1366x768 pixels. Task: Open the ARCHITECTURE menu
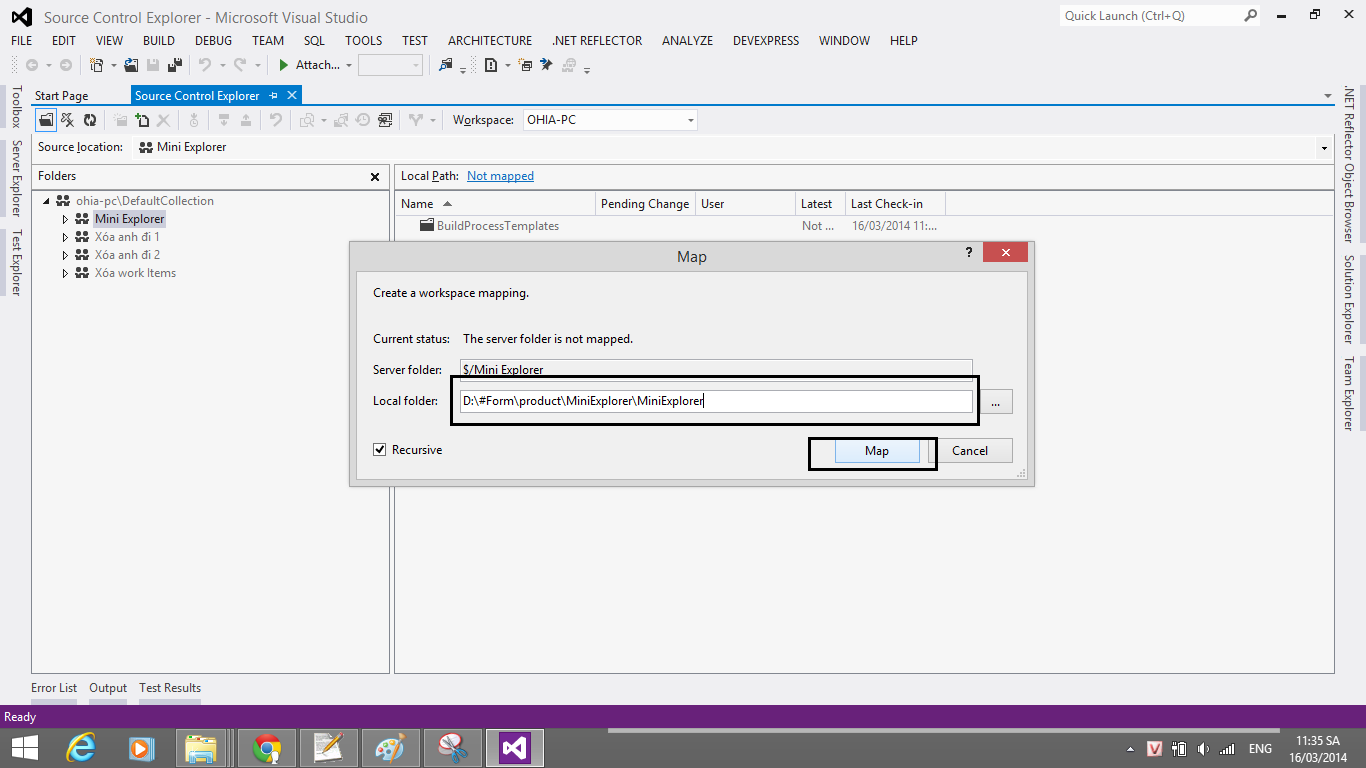(x=490, y=41)
